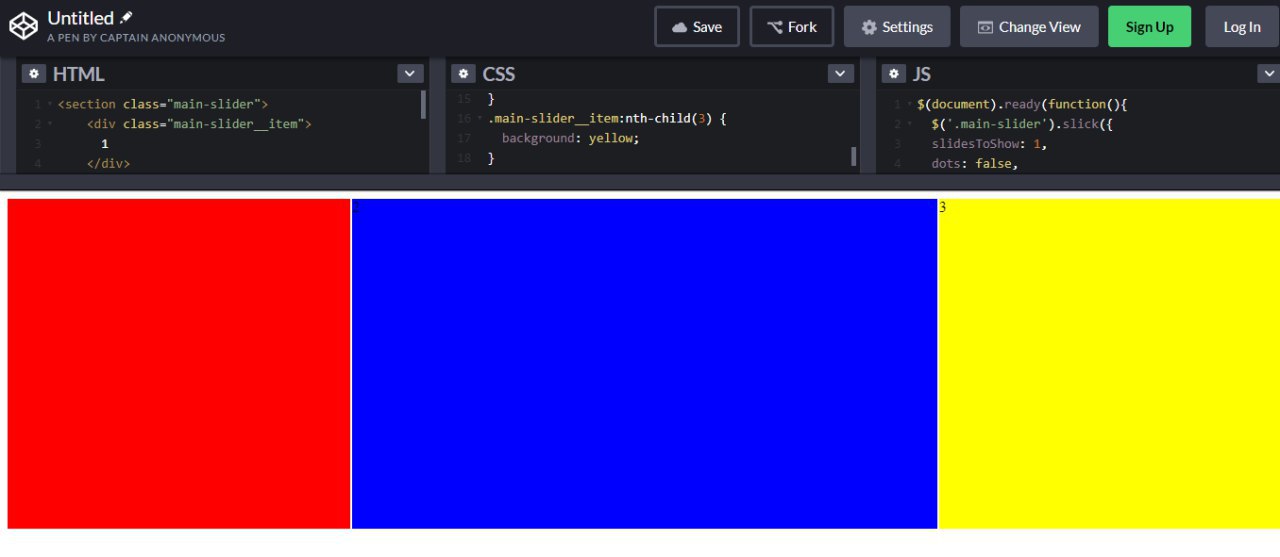Click the cloud icon in Save button
This screenshot has width=1280, height=557.
coord(680,27)
